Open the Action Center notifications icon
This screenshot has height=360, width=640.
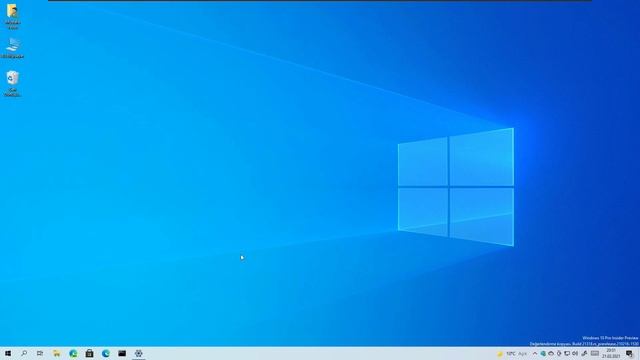click(629, 353)
